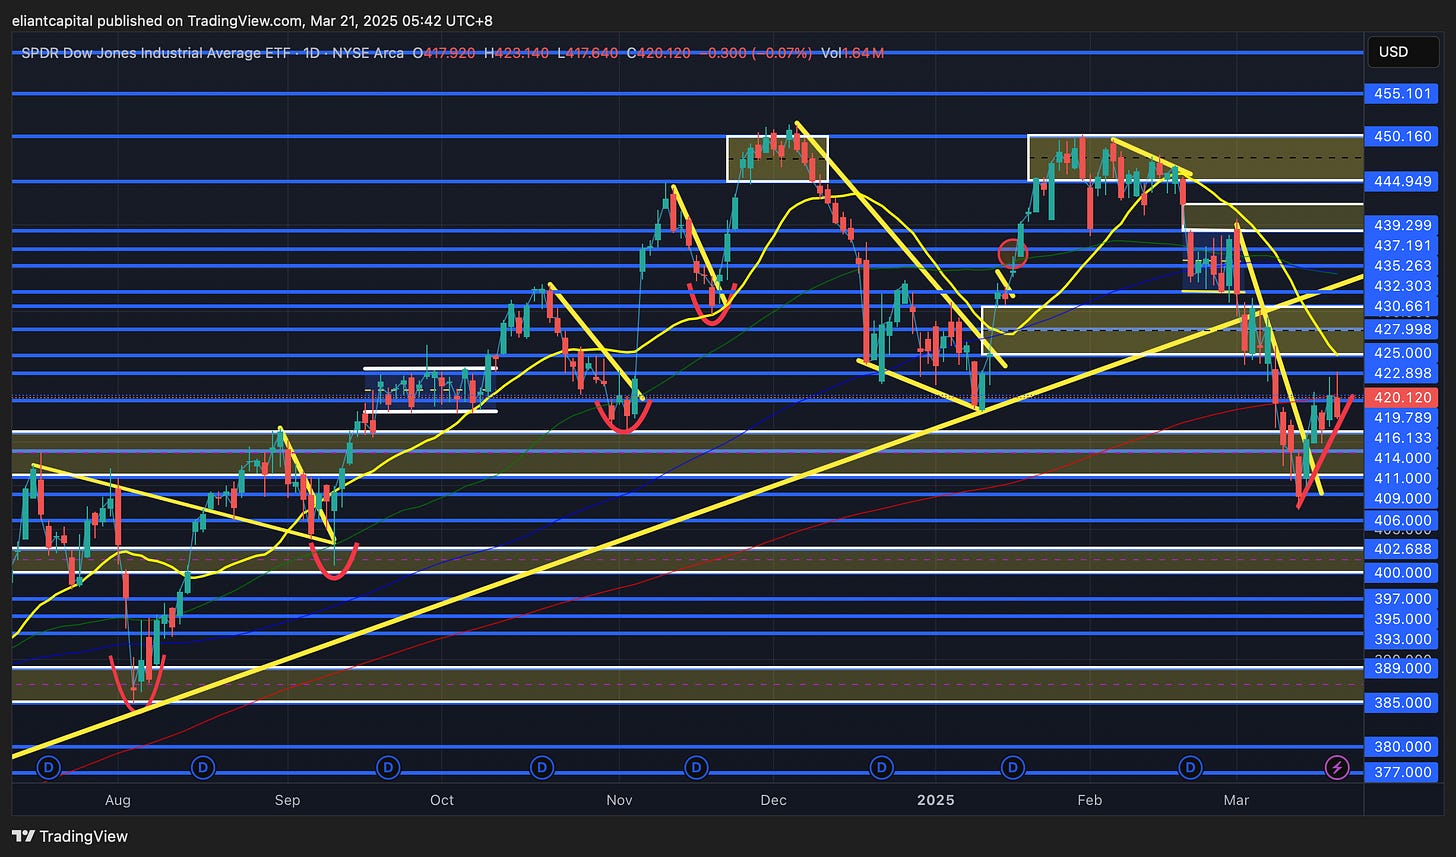Click the high price value H423.140

[519, 52]
